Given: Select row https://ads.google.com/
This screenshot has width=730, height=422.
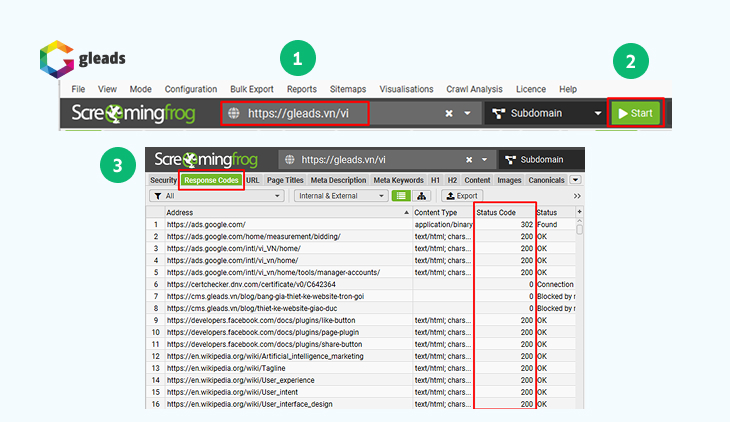Looking at the screenshot, I should coord(361,225).
